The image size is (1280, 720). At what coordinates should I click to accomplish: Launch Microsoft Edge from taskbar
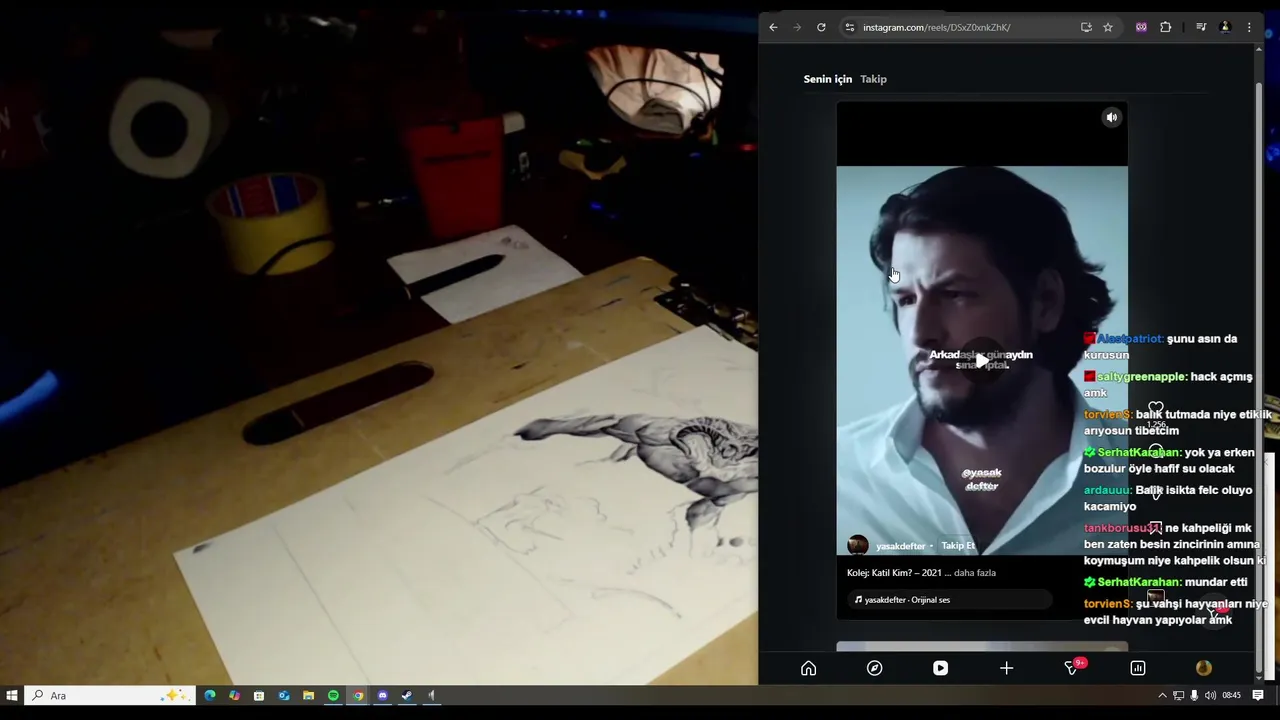210,695
